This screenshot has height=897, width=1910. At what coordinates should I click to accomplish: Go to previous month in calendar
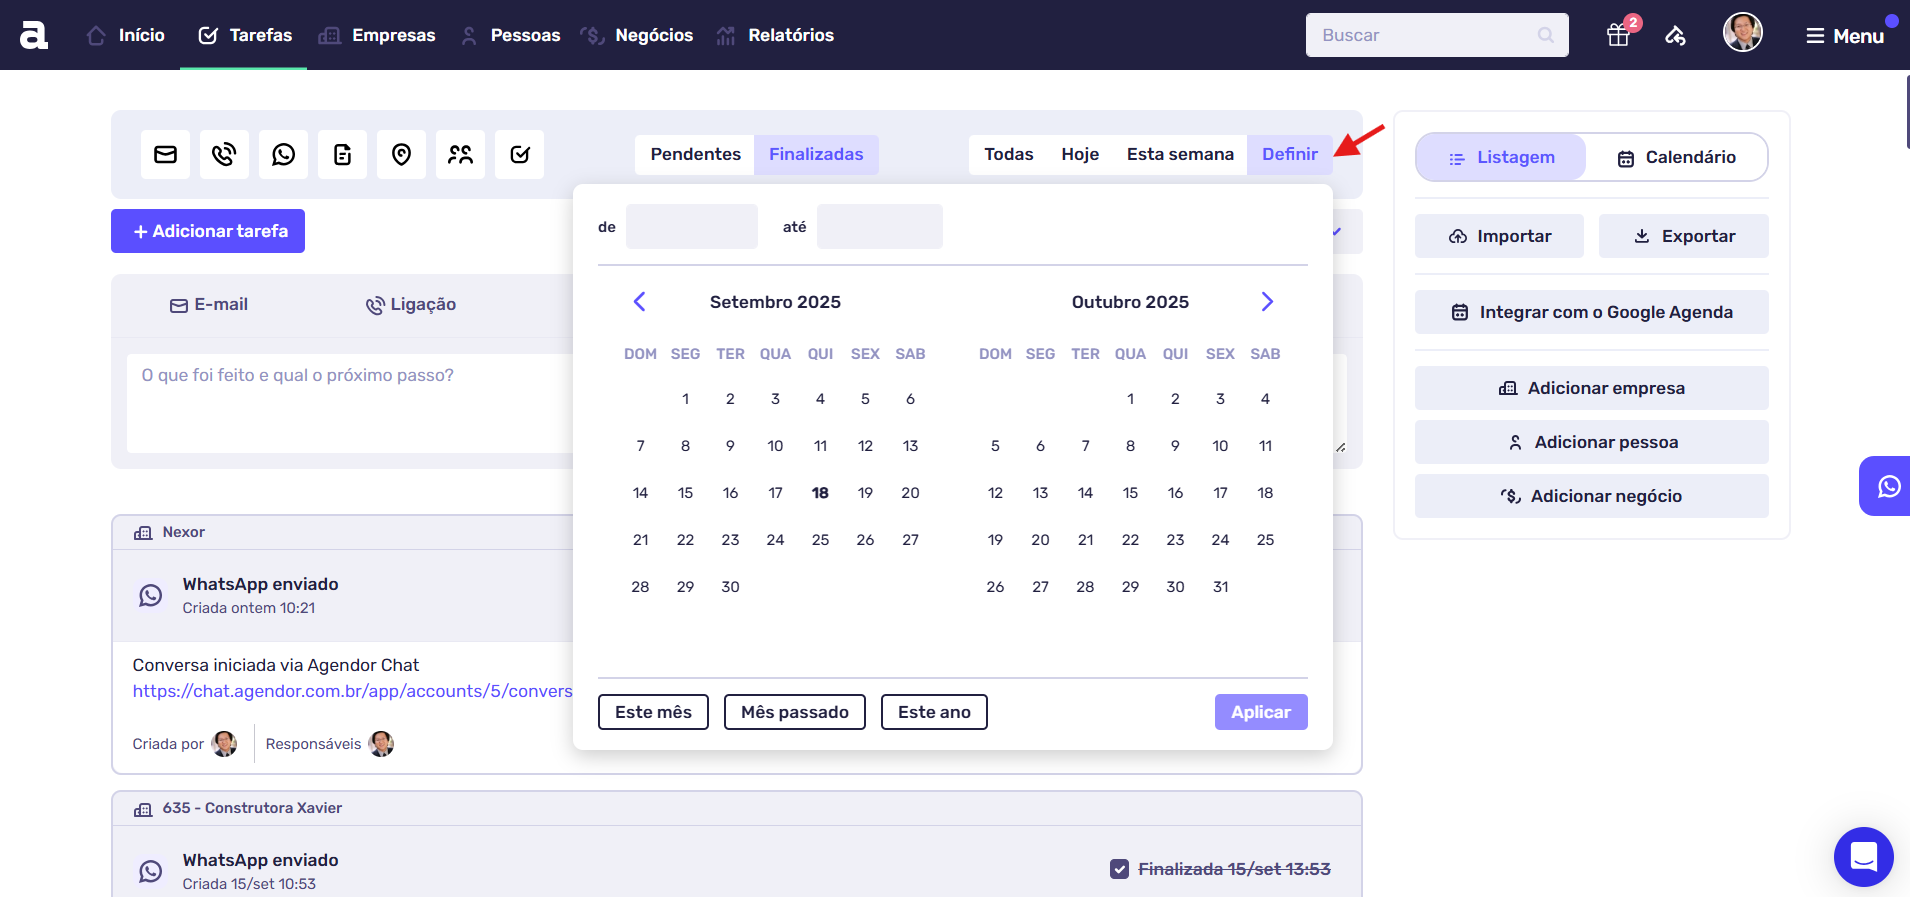640,302
